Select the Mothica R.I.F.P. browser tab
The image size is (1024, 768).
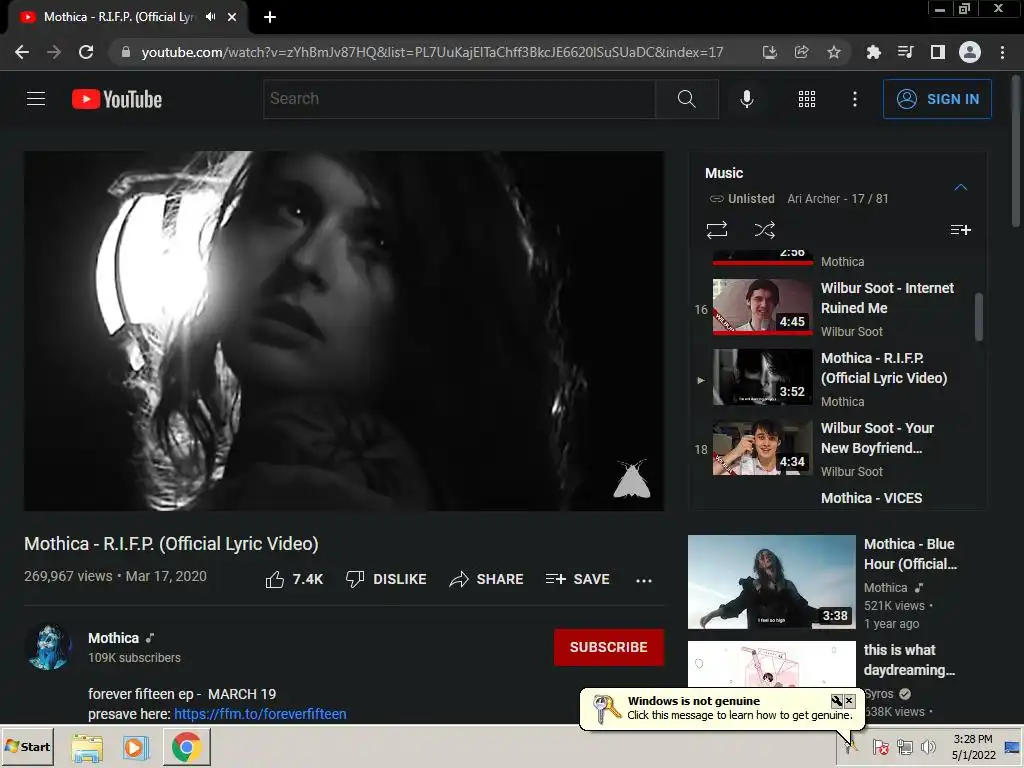(x=118, y=17)
